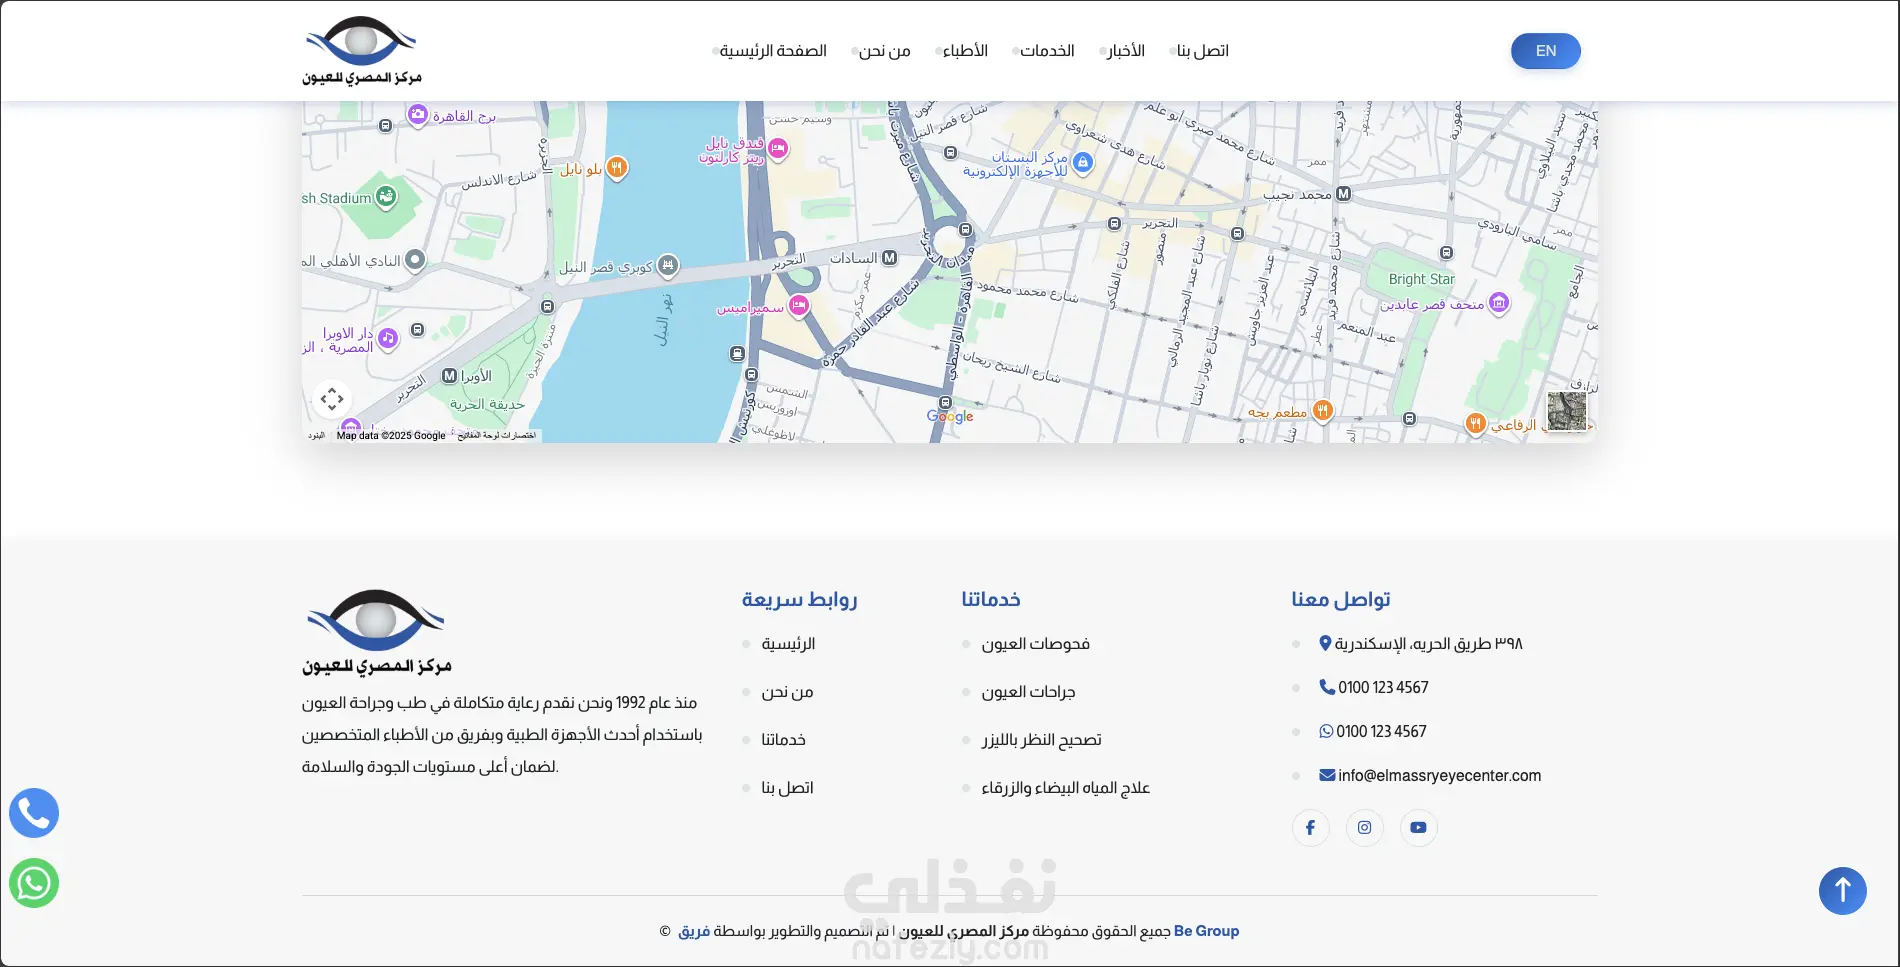Viewport: 1900px width, 967px height.
Task: Select the مطعم جحا restaurant marker
Action: pyautogui.click(x=1322, y=410)
